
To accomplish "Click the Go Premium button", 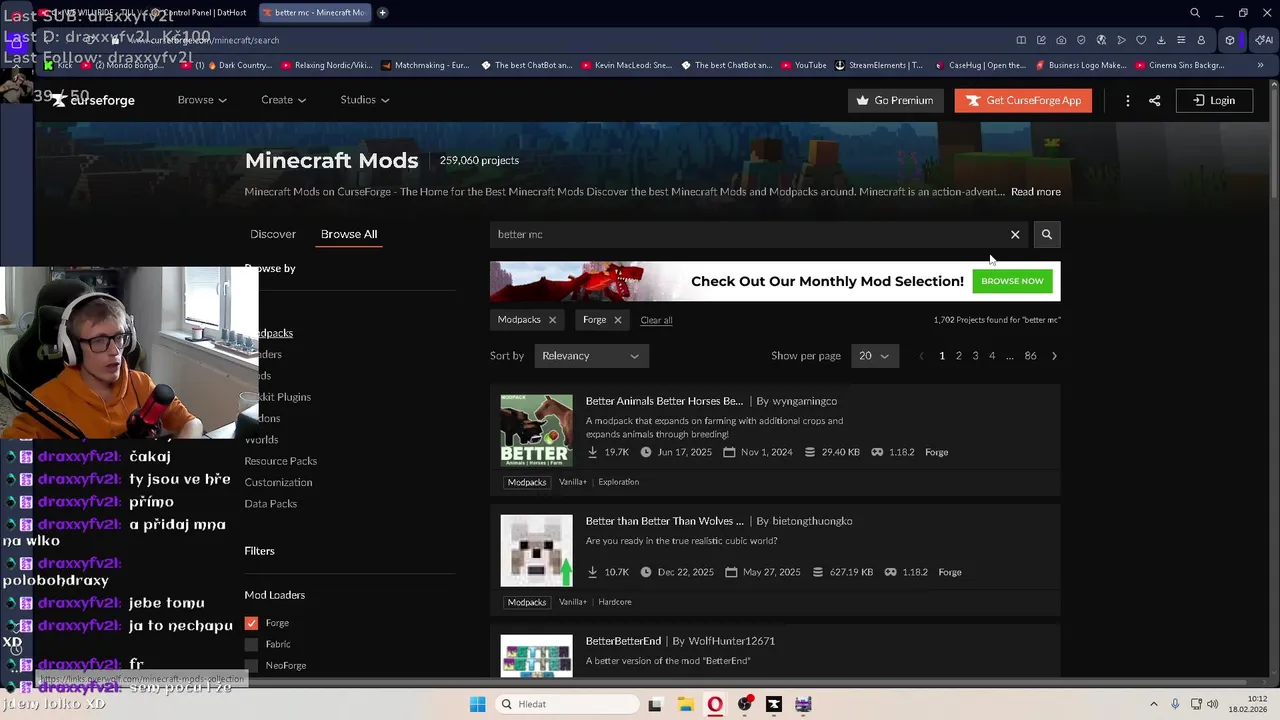I will pyautogui.click(x=895, y=100).
